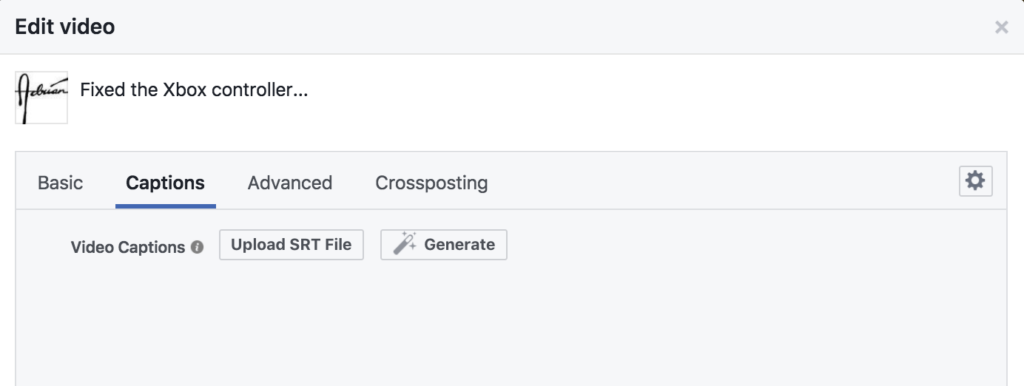Click the blue underline beneath Captions
Viewport: 1024px width, 386px height.
pyautogui.click(x=165, y=206)
